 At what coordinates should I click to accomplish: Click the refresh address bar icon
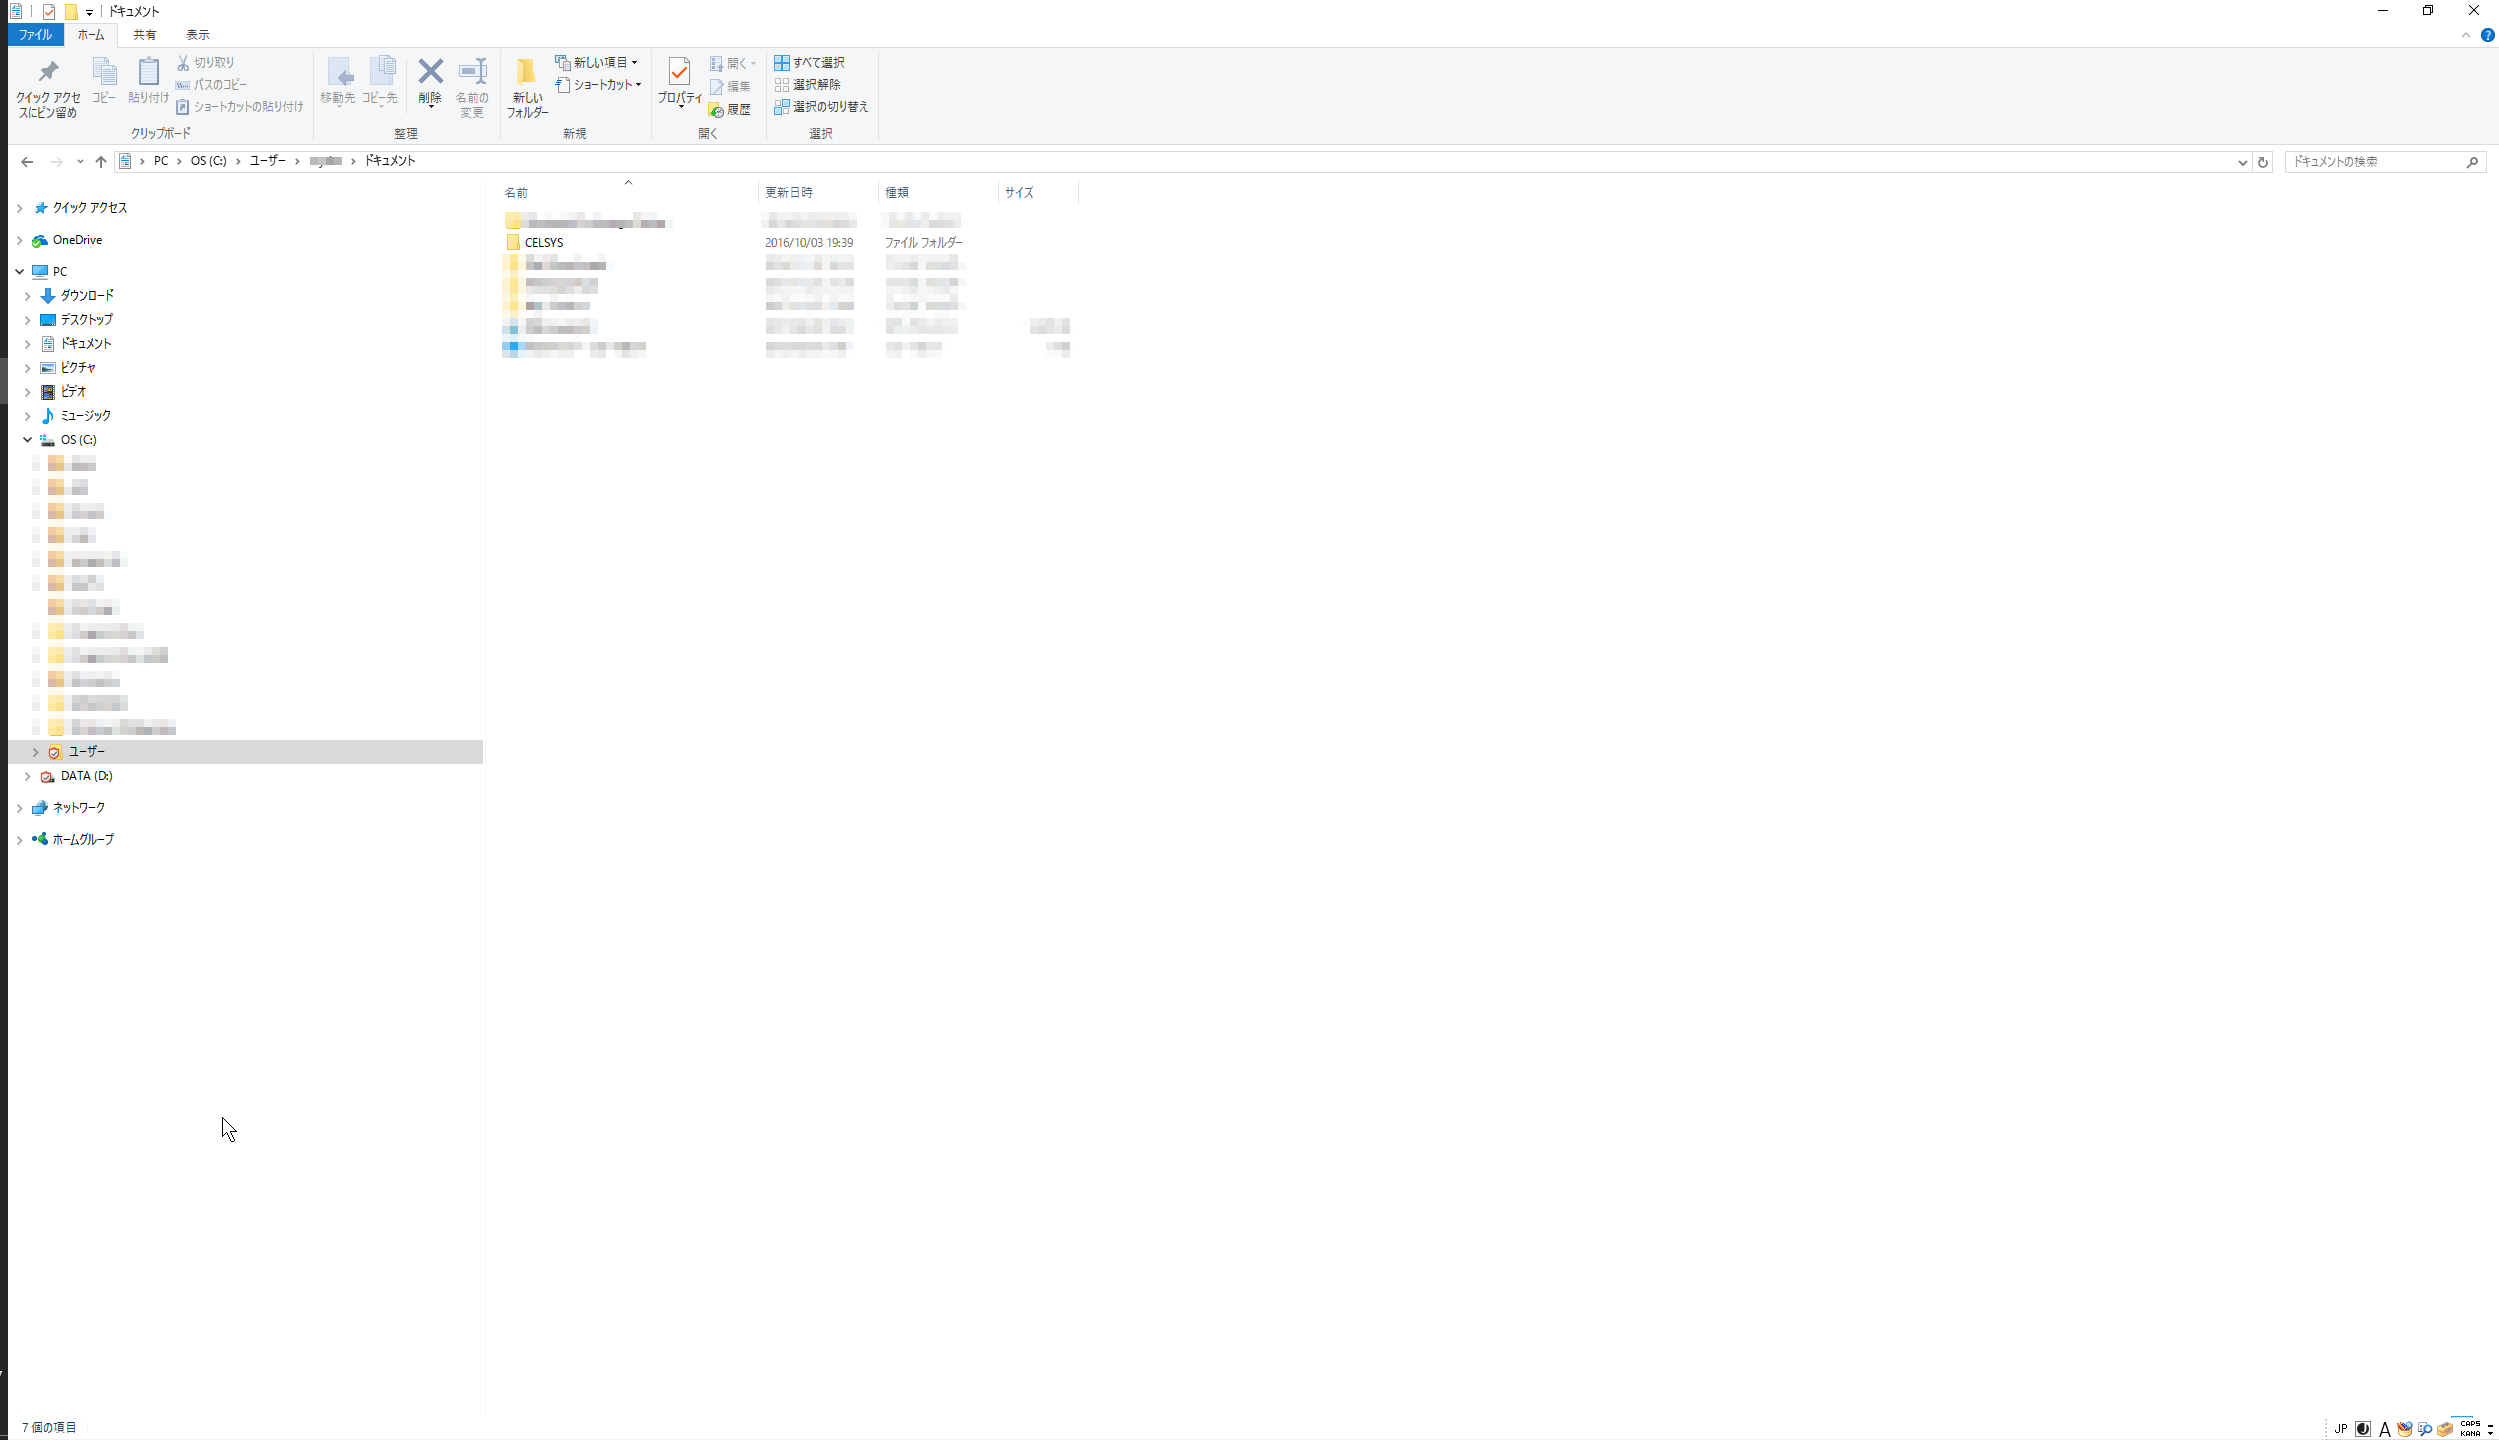click(x=2263, y=162)
